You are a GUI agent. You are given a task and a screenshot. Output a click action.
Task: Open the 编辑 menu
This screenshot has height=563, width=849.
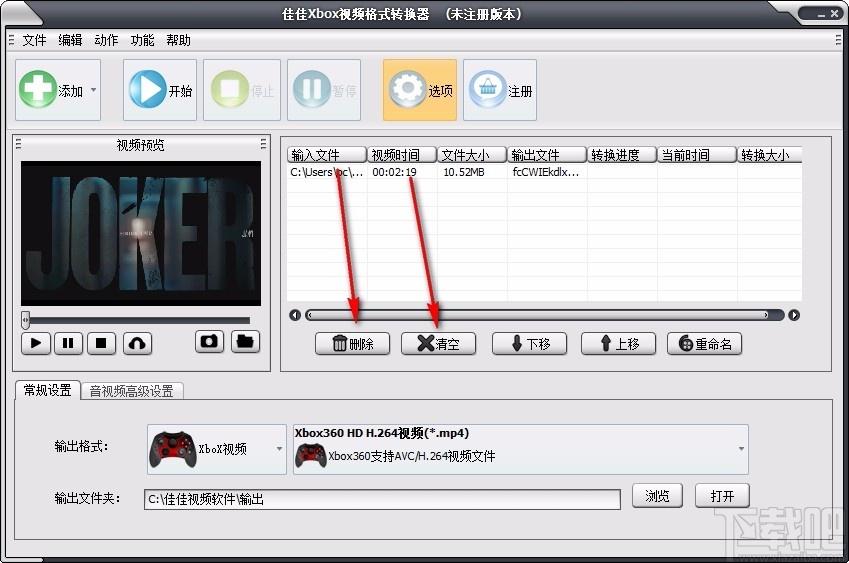click(70, 40)
